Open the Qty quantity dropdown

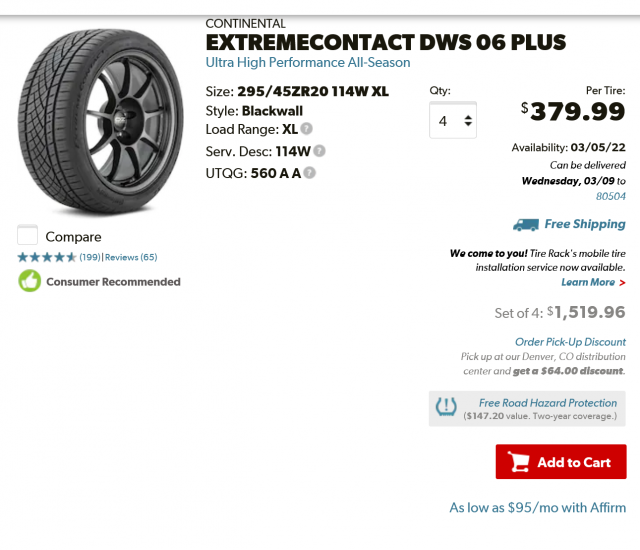(x=453, y=120)
